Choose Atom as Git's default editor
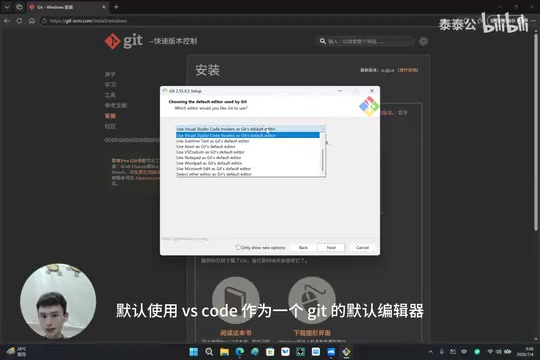 248,146
